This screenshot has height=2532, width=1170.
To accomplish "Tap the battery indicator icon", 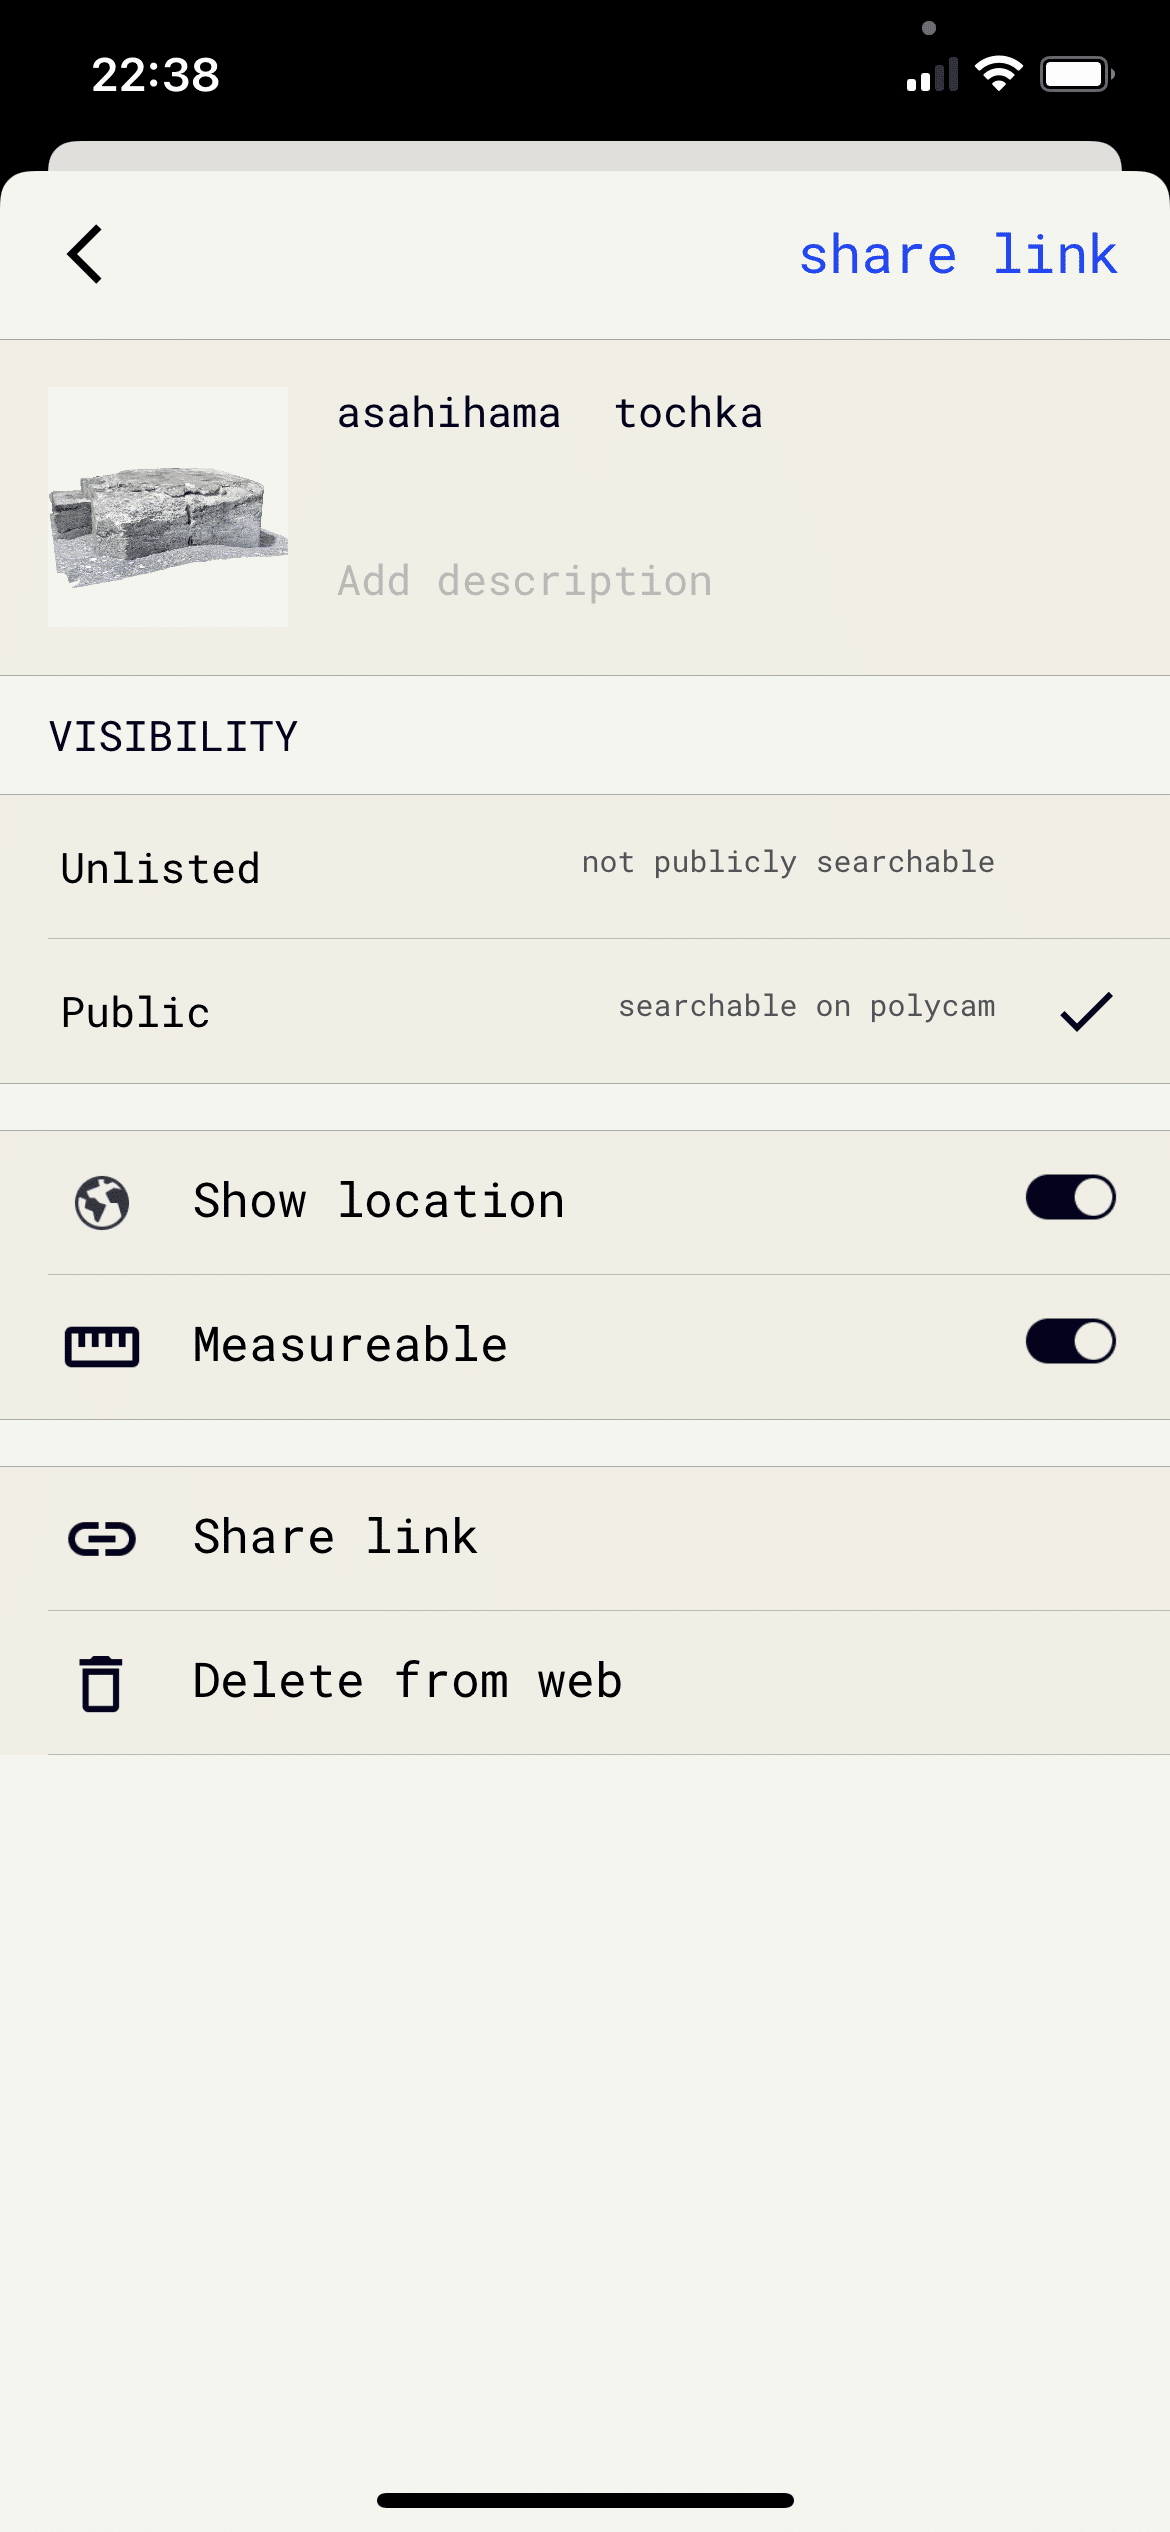I will click(x=1076, y=74).
